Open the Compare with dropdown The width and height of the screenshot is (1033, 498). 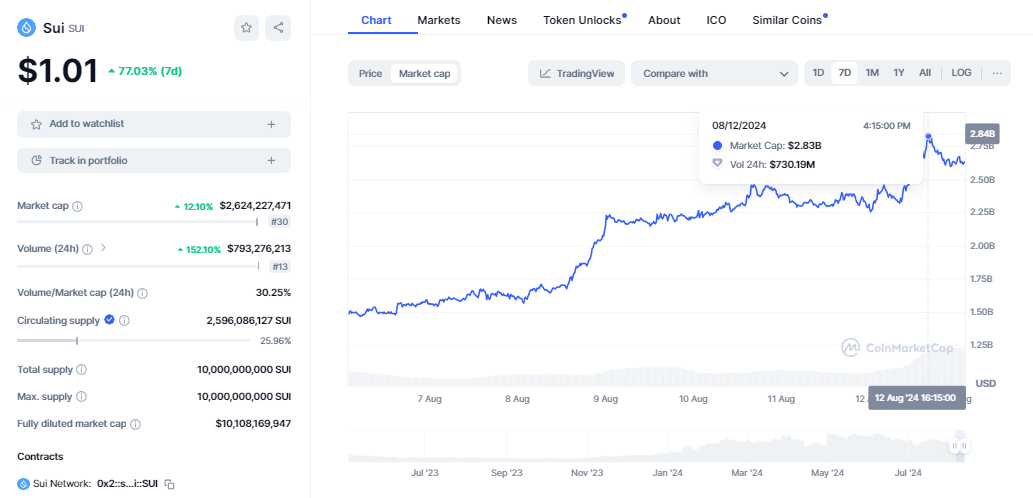(715, 73)
